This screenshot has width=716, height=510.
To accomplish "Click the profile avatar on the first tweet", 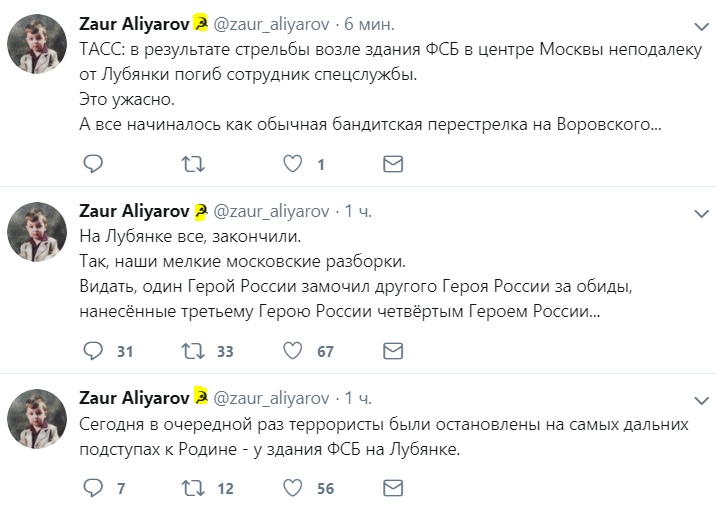I will coord(38,45).
